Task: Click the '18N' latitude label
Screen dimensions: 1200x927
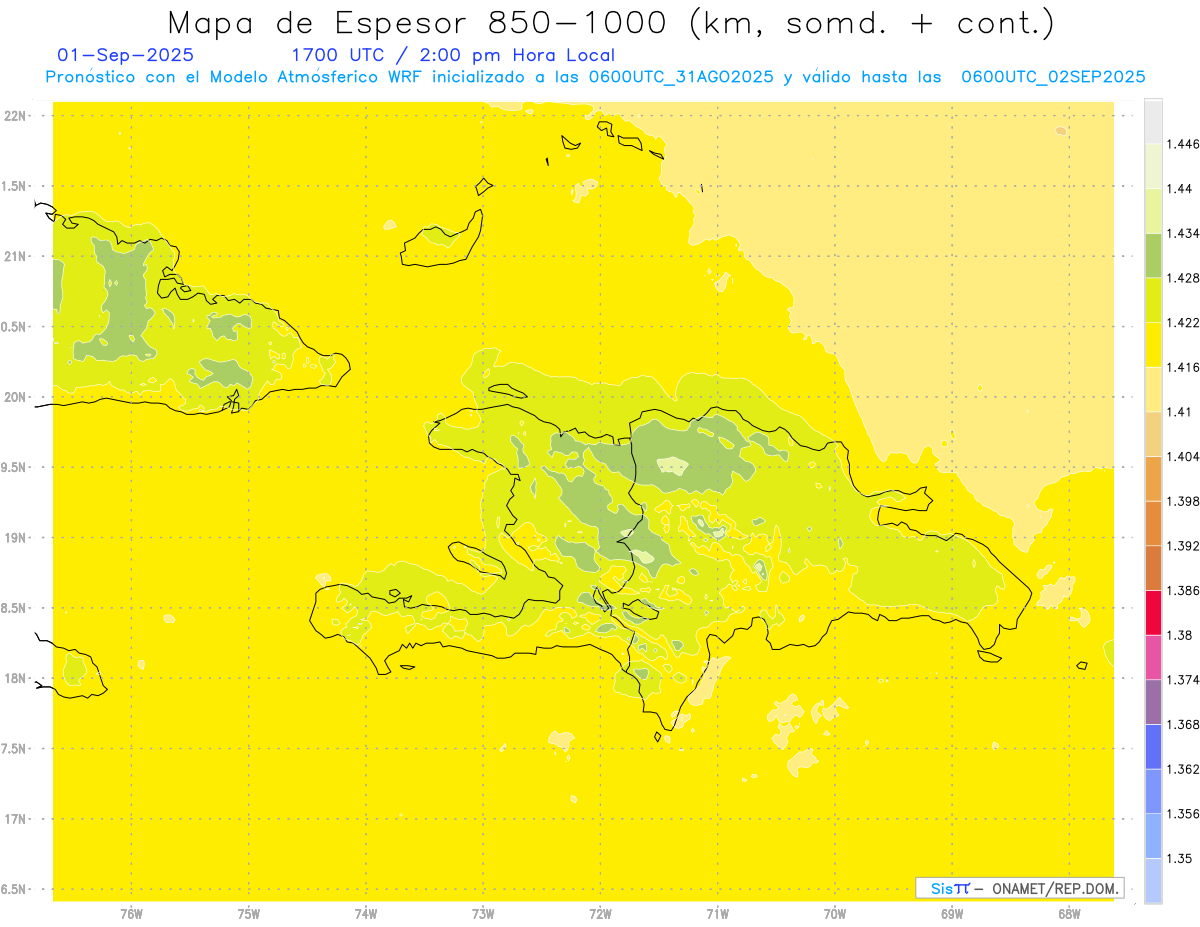Action: (17, 679)
